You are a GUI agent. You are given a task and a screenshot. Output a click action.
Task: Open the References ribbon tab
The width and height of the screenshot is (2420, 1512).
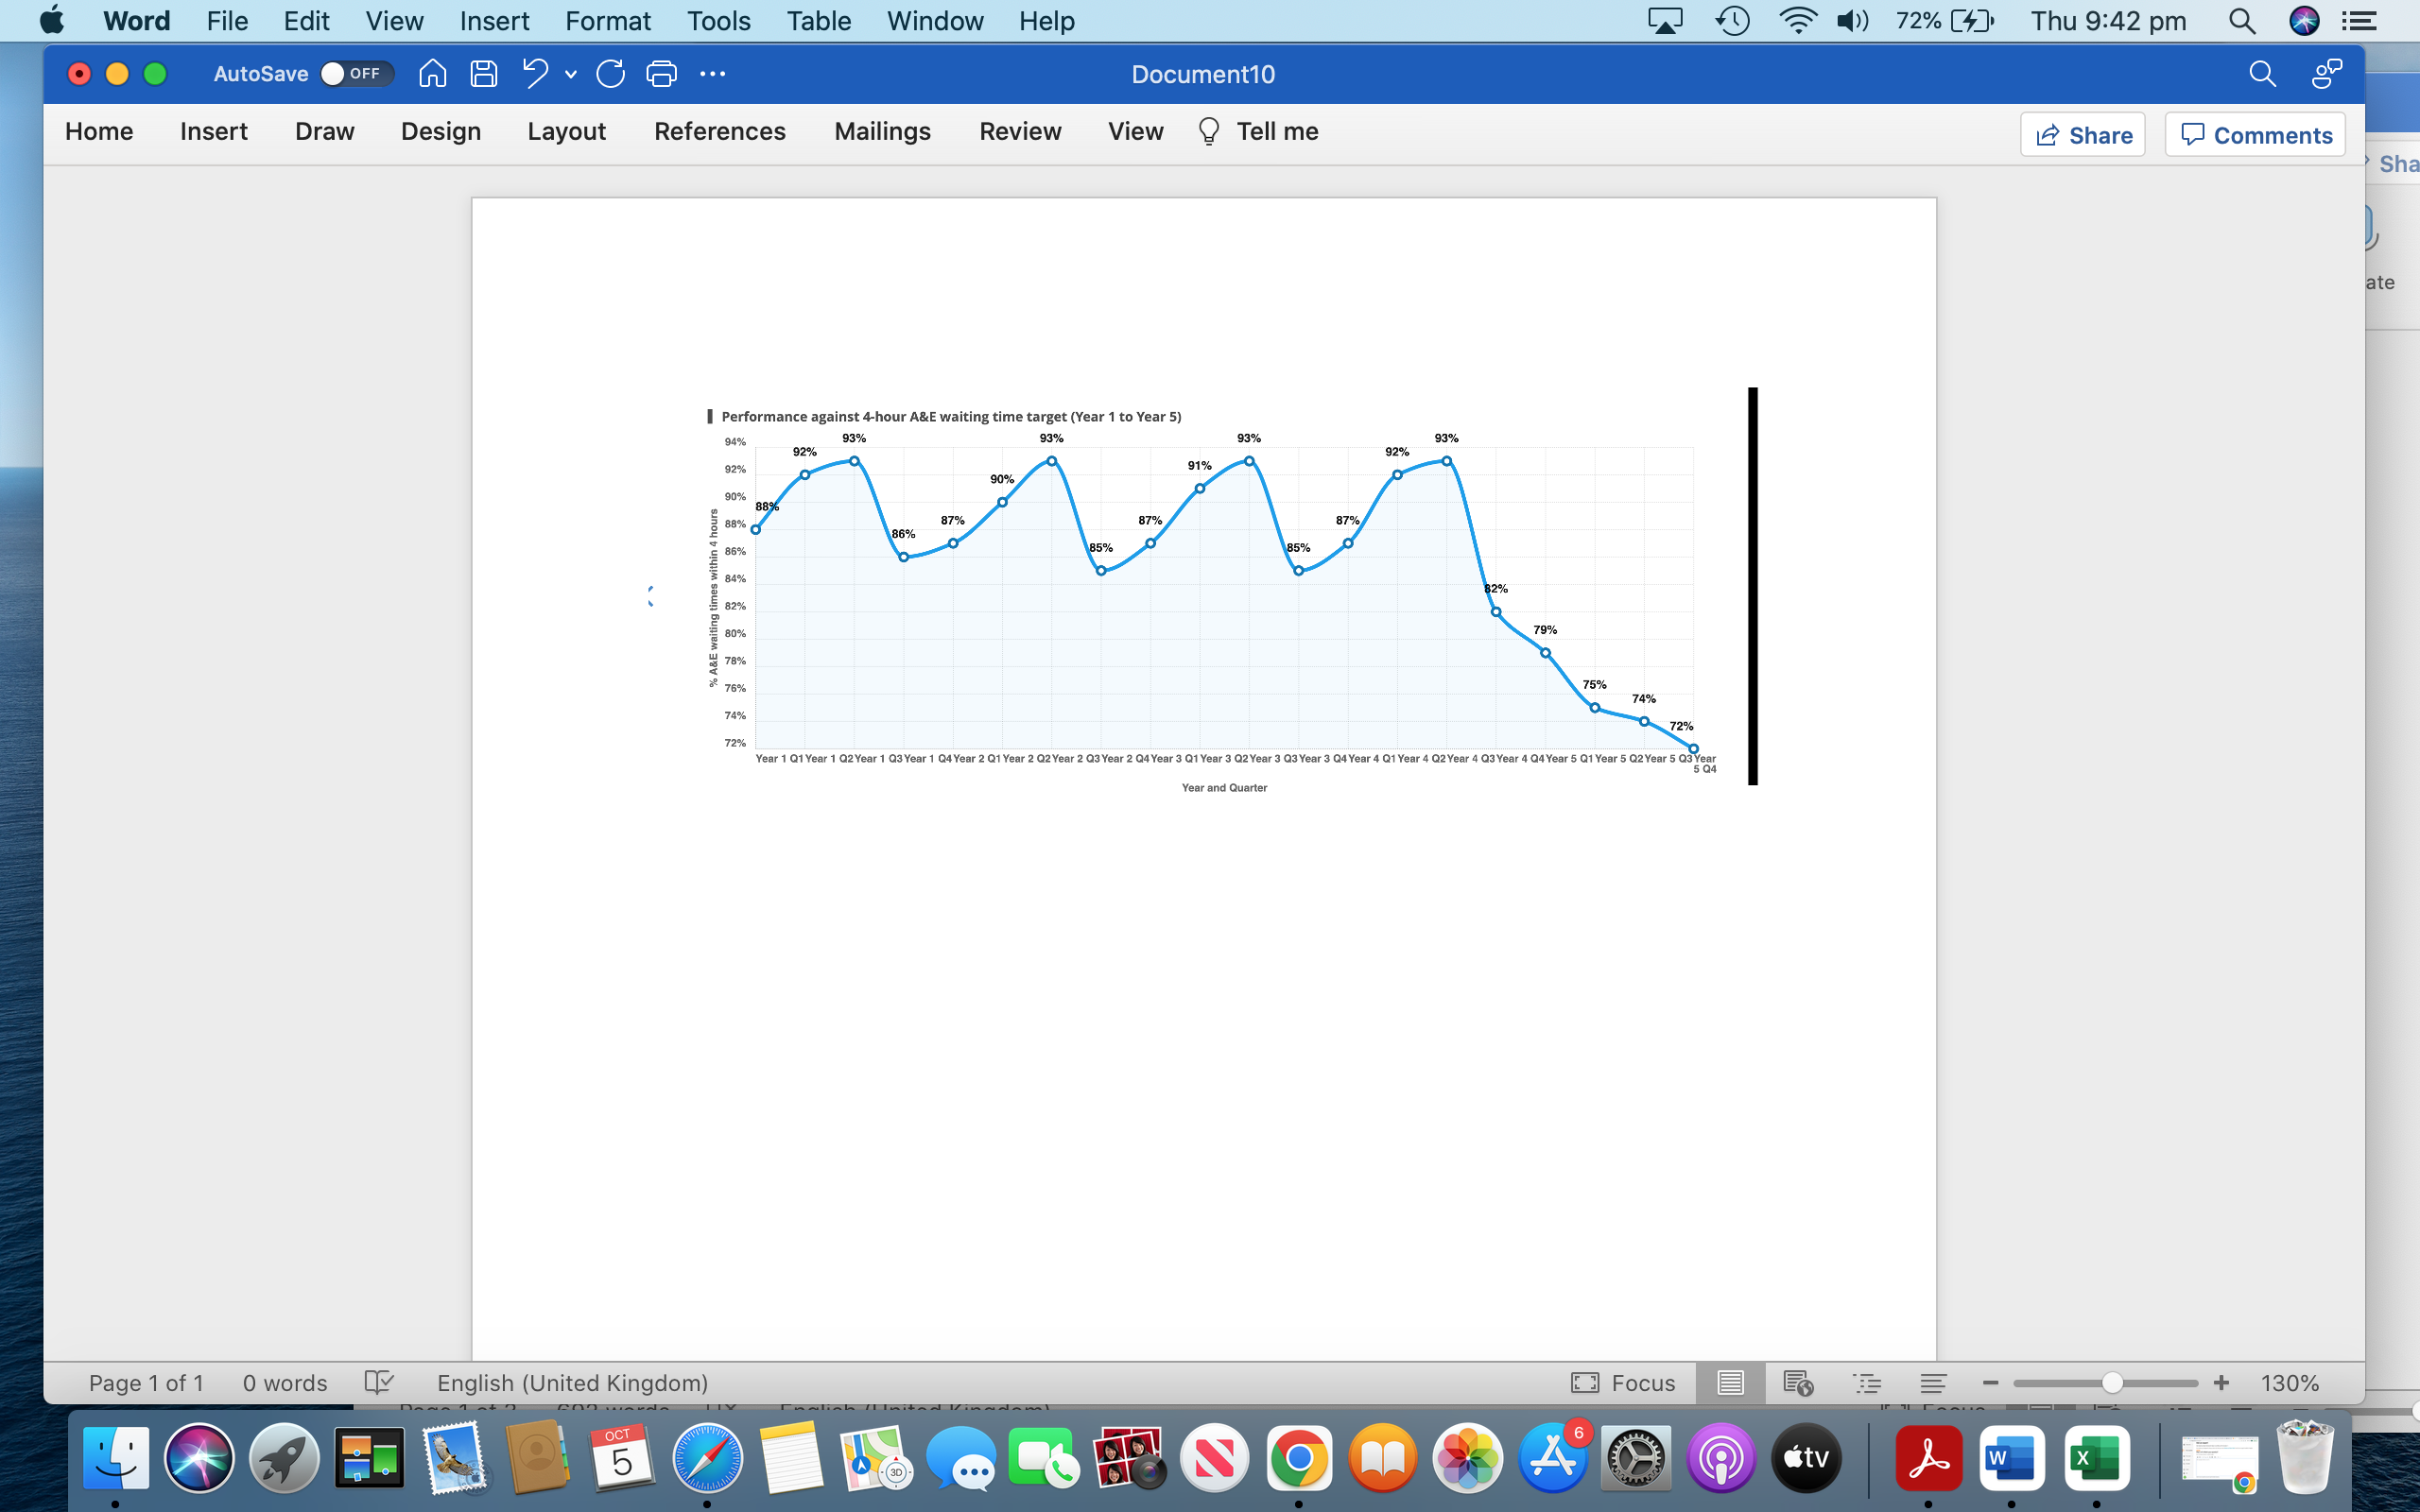point(719,132)
